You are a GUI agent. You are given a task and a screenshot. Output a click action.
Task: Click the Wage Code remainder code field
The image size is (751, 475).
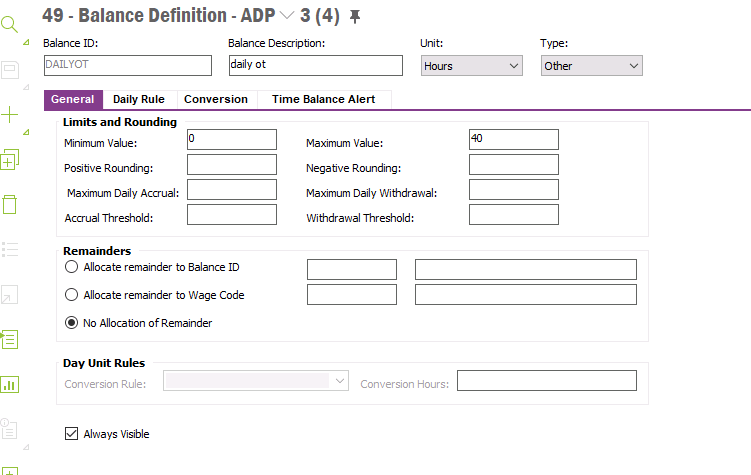(352, 294)
